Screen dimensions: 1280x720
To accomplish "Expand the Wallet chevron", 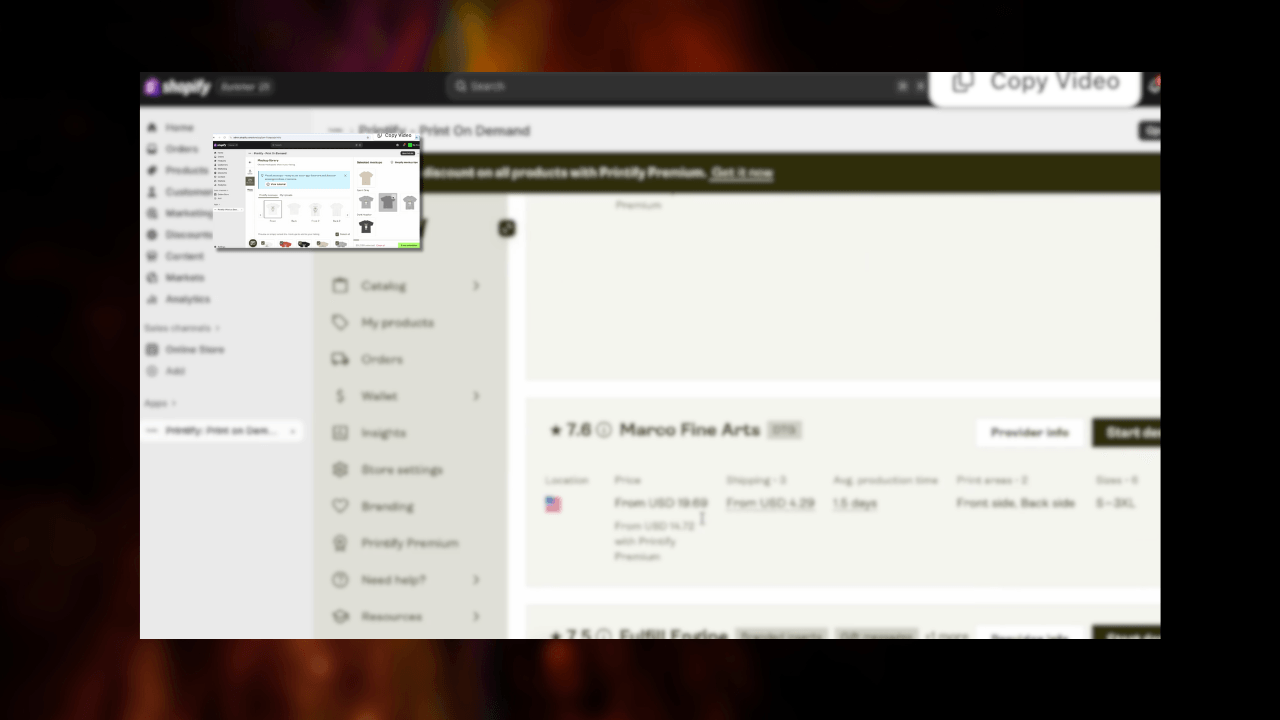I will (476, 396).
